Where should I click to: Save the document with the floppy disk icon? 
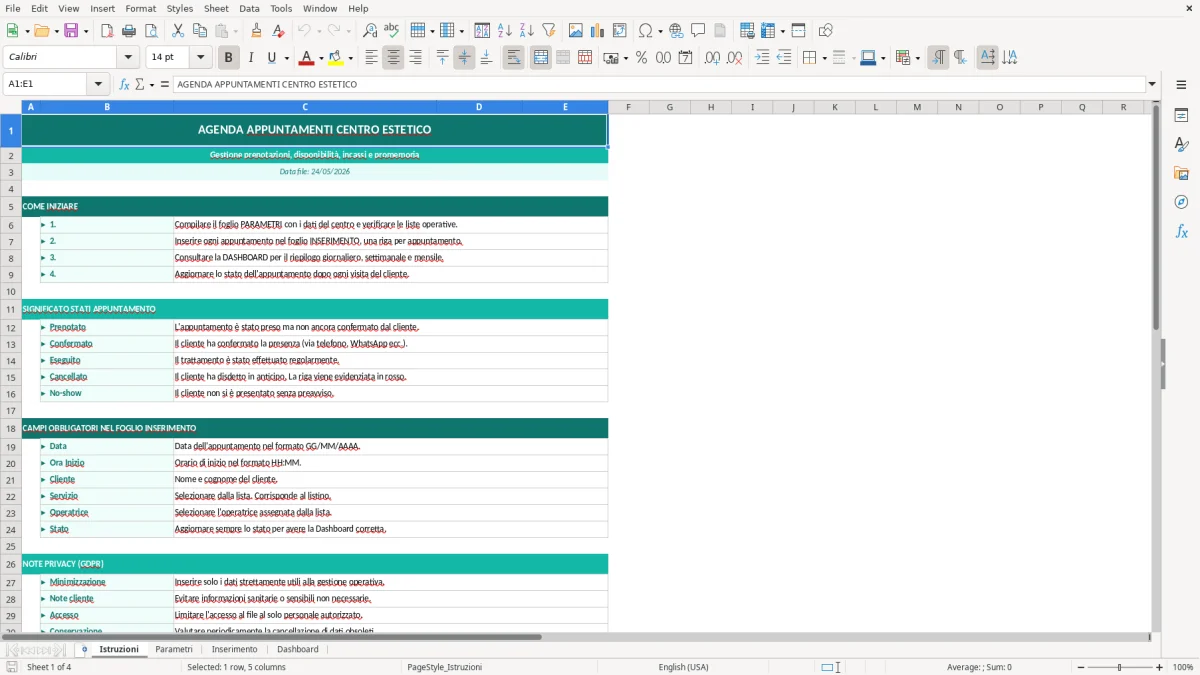pyautogui.click(x=71, y=31)
